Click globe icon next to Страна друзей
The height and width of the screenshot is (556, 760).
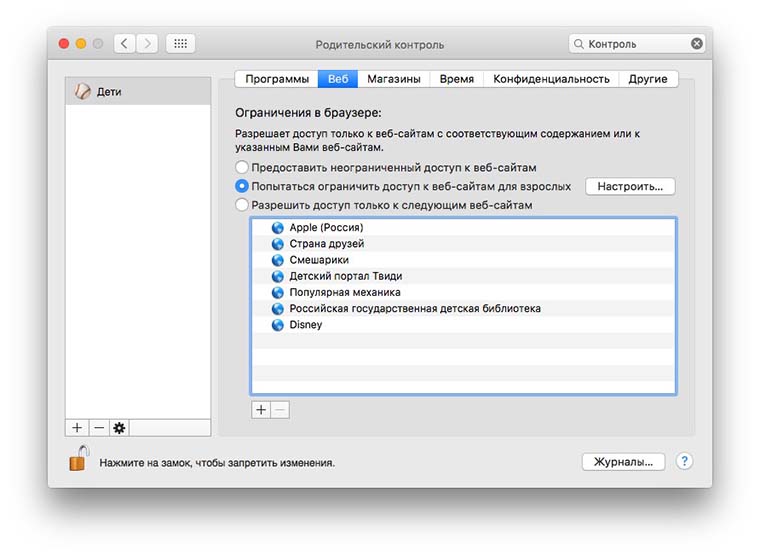tap(278, 244)
